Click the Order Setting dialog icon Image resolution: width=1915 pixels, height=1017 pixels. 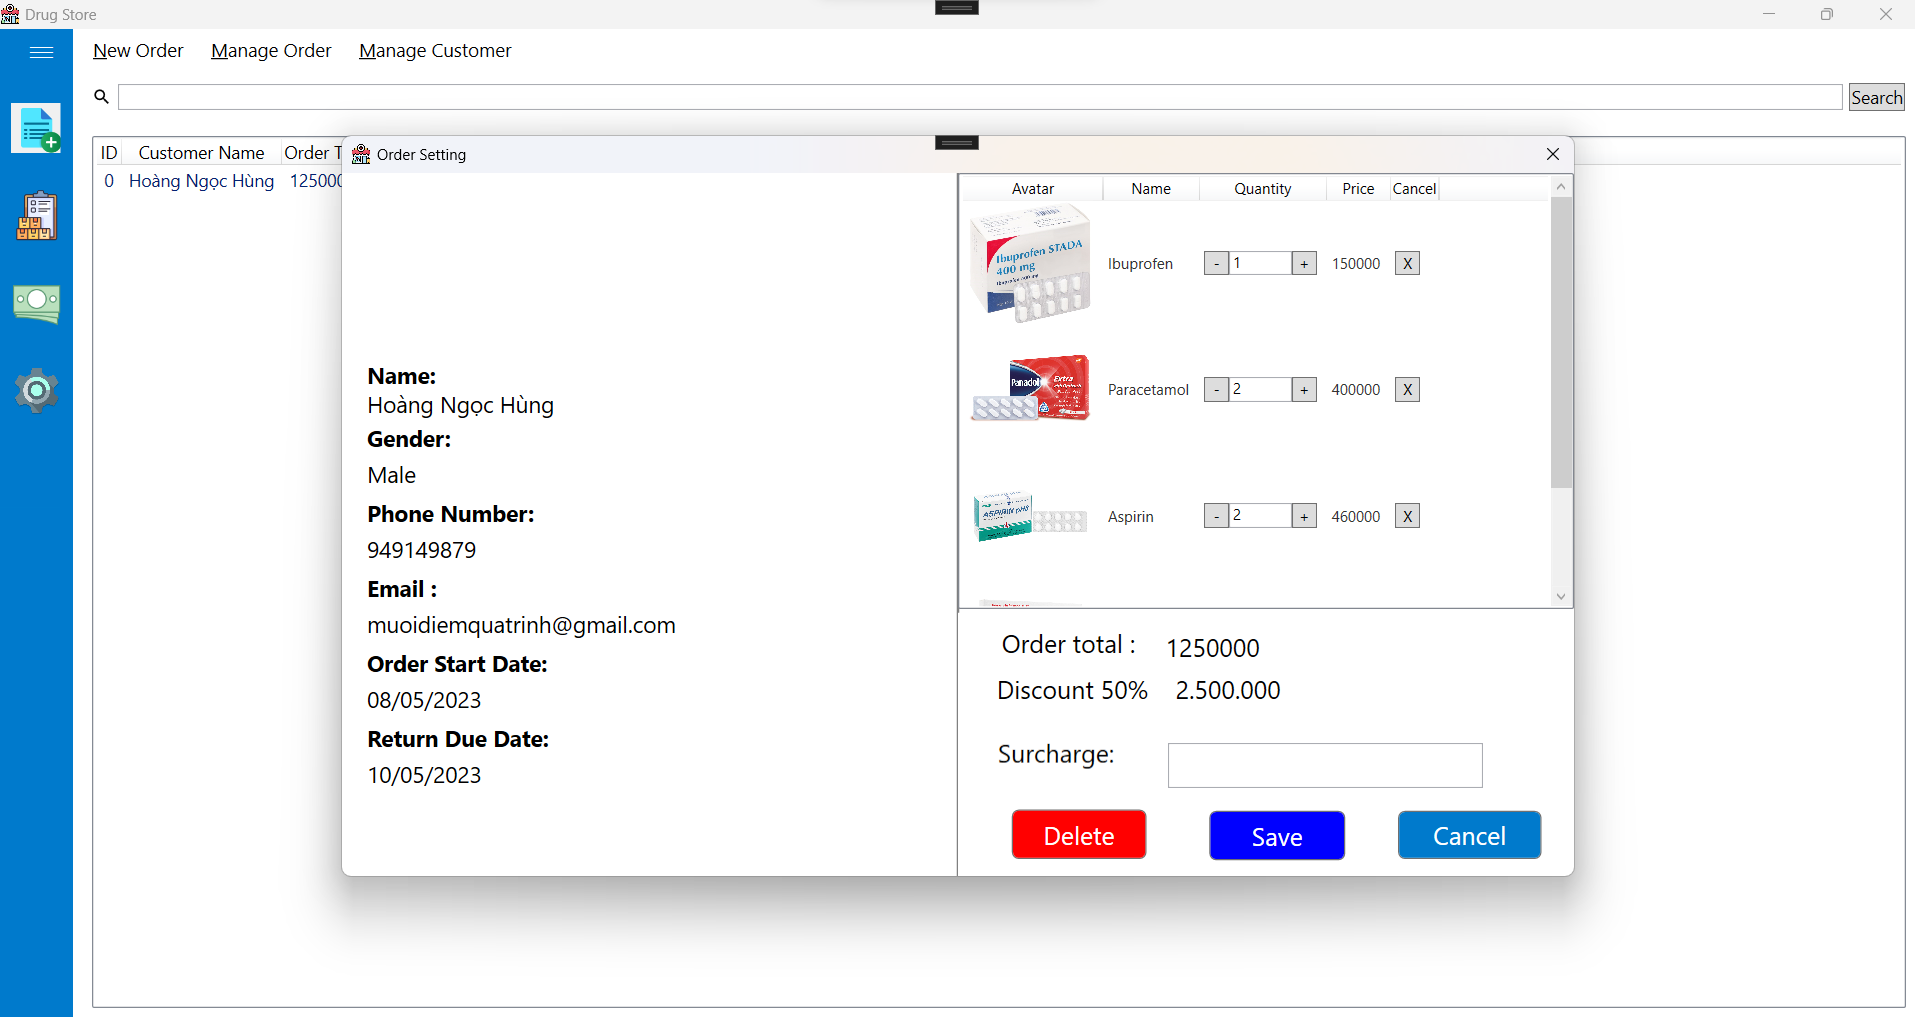click(360, 154)
